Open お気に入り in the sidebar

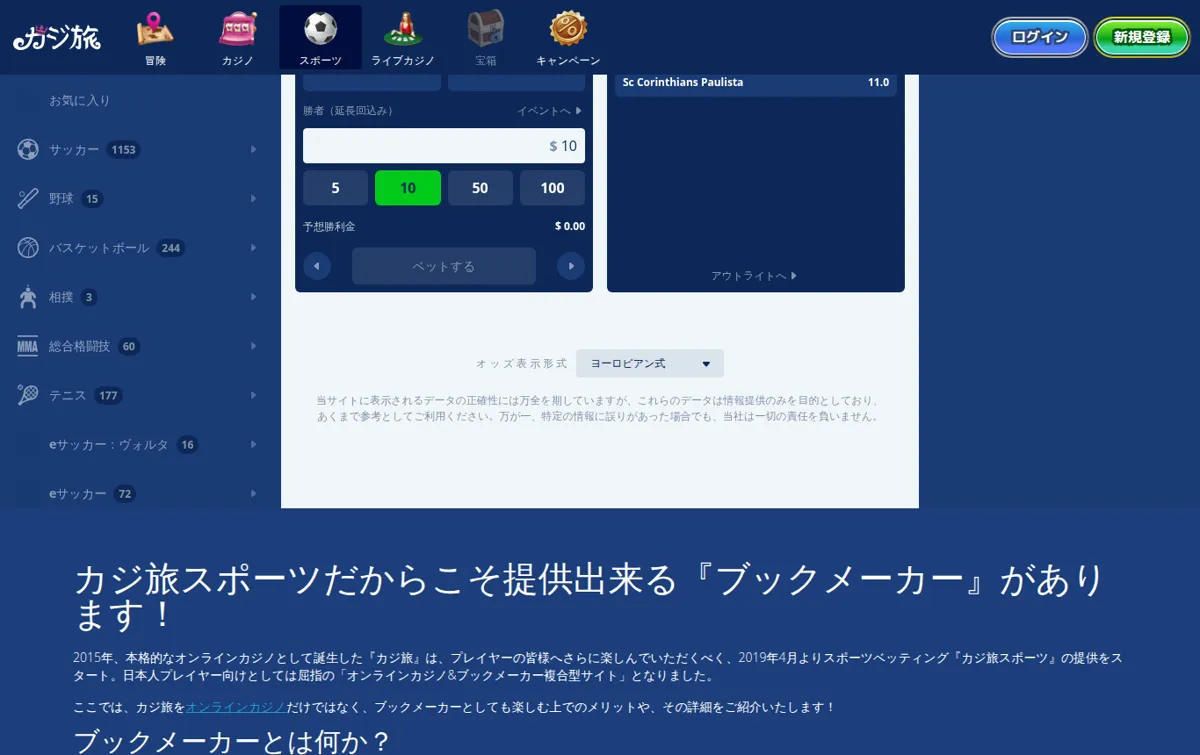click(80, 101)
